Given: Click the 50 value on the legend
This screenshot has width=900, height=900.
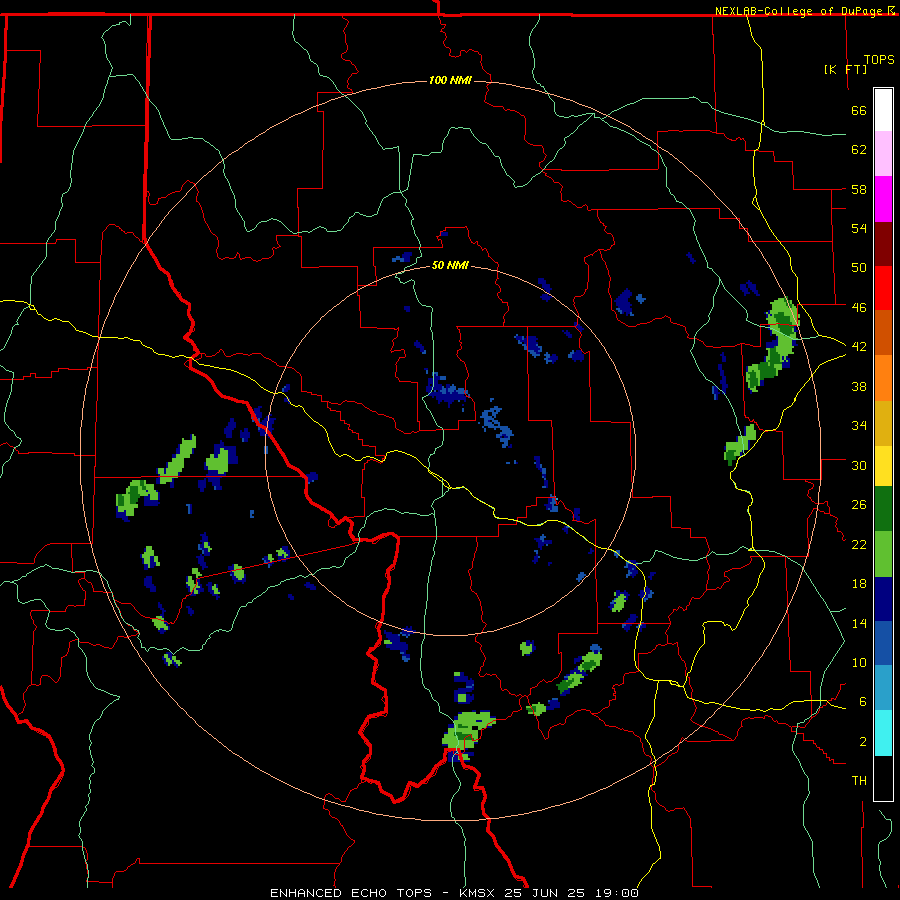Looking at the screenshot, I should 859,268.
